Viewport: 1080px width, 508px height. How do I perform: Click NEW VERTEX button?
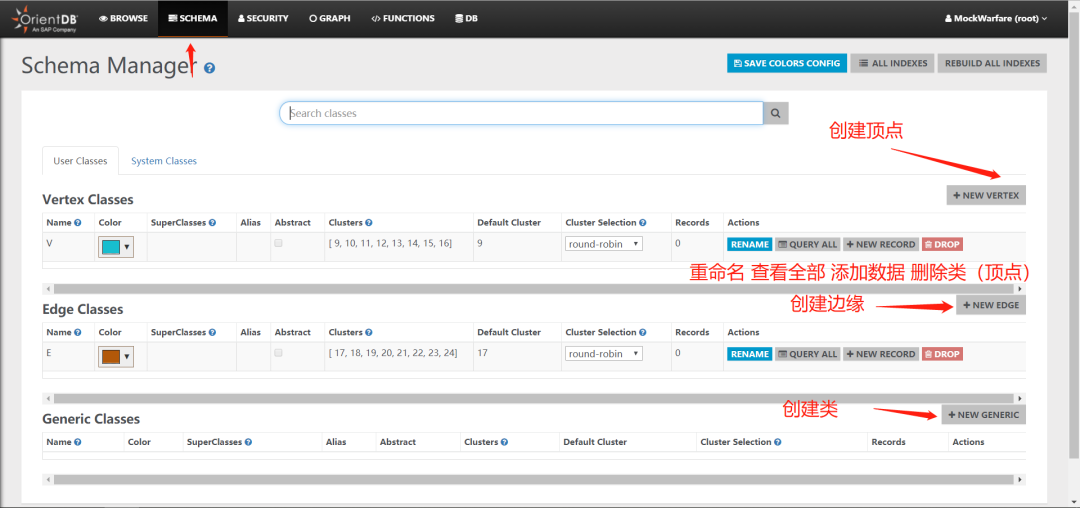(x=986, y=195)
